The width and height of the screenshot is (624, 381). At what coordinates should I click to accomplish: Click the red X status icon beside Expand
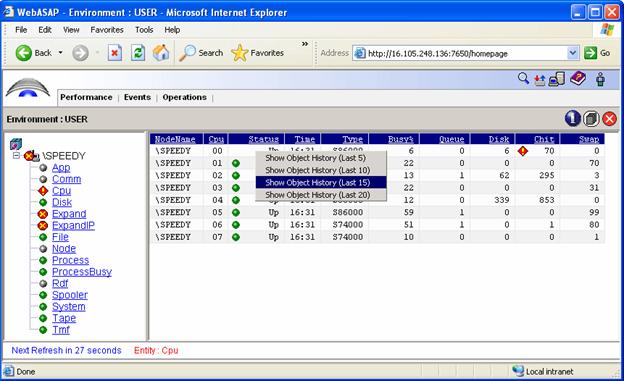pyautogui.click(x=43, y=214)
